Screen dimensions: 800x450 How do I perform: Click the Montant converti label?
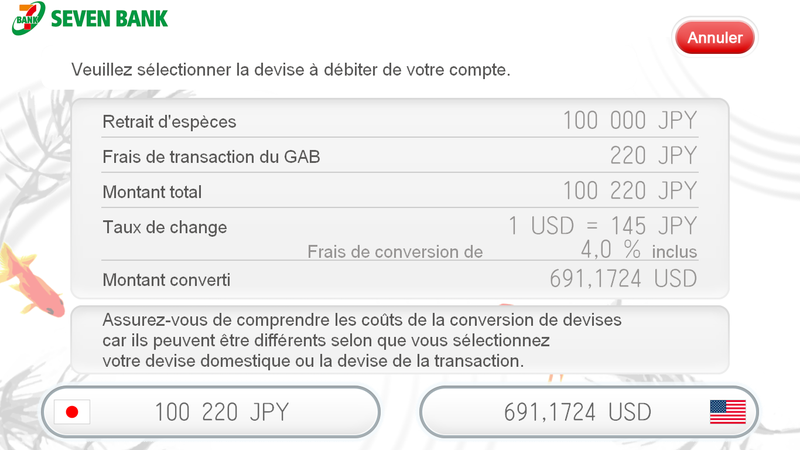coord(166,280)
